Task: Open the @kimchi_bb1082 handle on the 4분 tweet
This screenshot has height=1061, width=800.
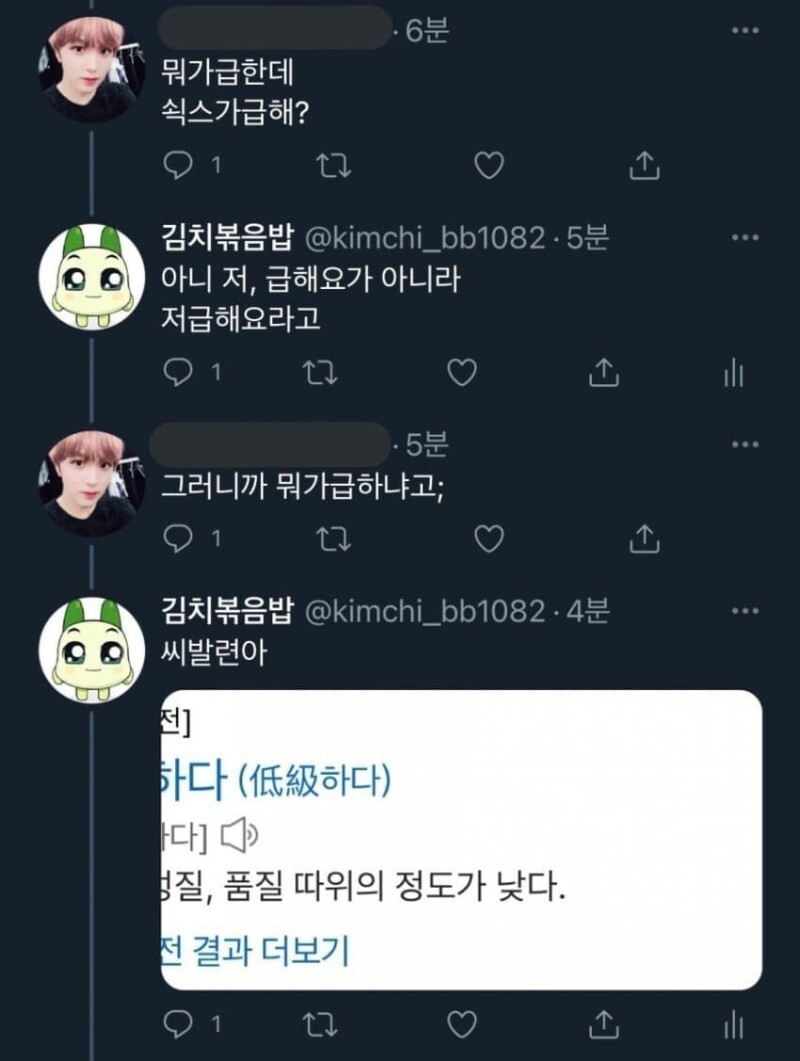Action: (425, 612)
